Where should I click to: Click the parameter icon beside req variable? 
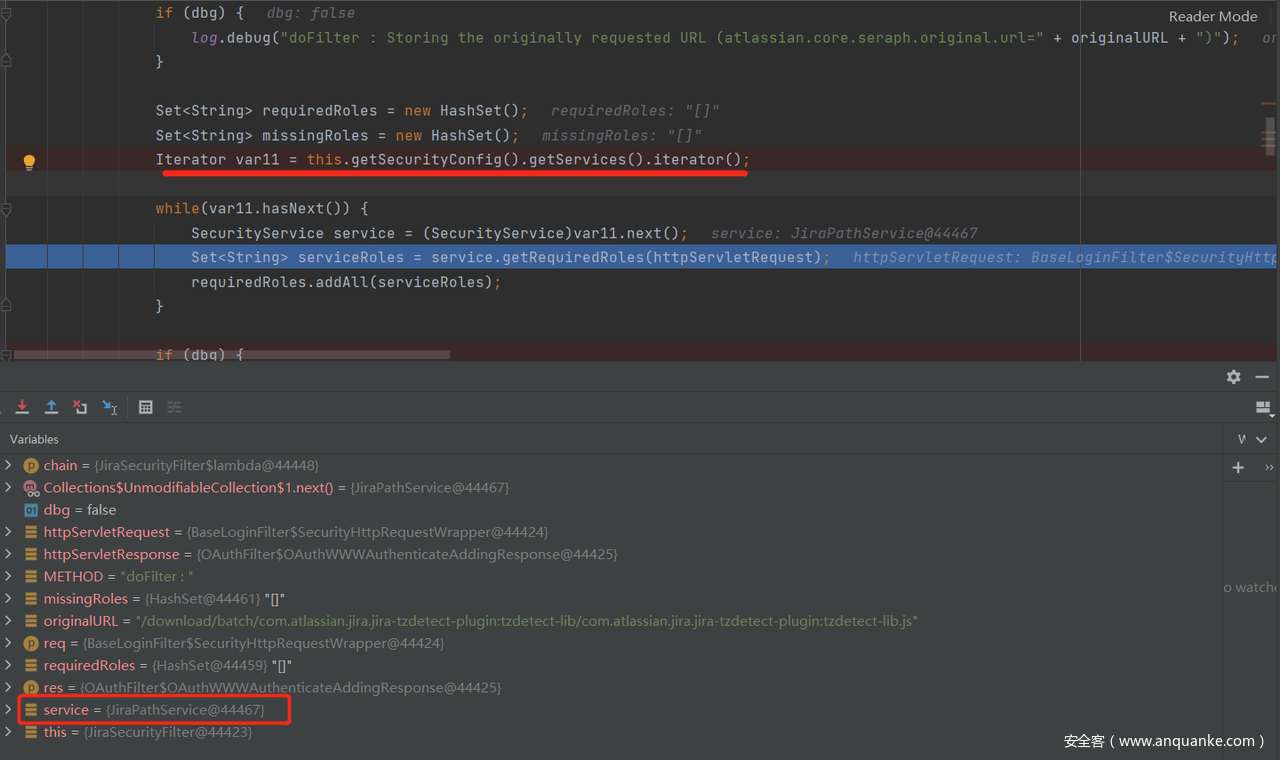coord(31,643)
